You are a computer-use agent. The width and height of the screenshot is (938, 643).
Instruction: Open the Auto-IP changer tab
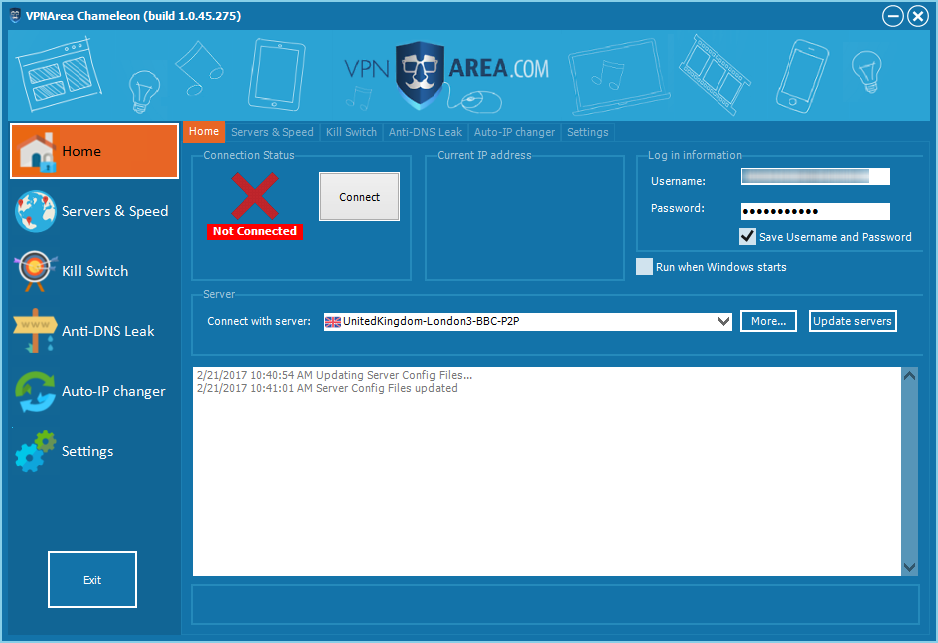pos(514,132)
